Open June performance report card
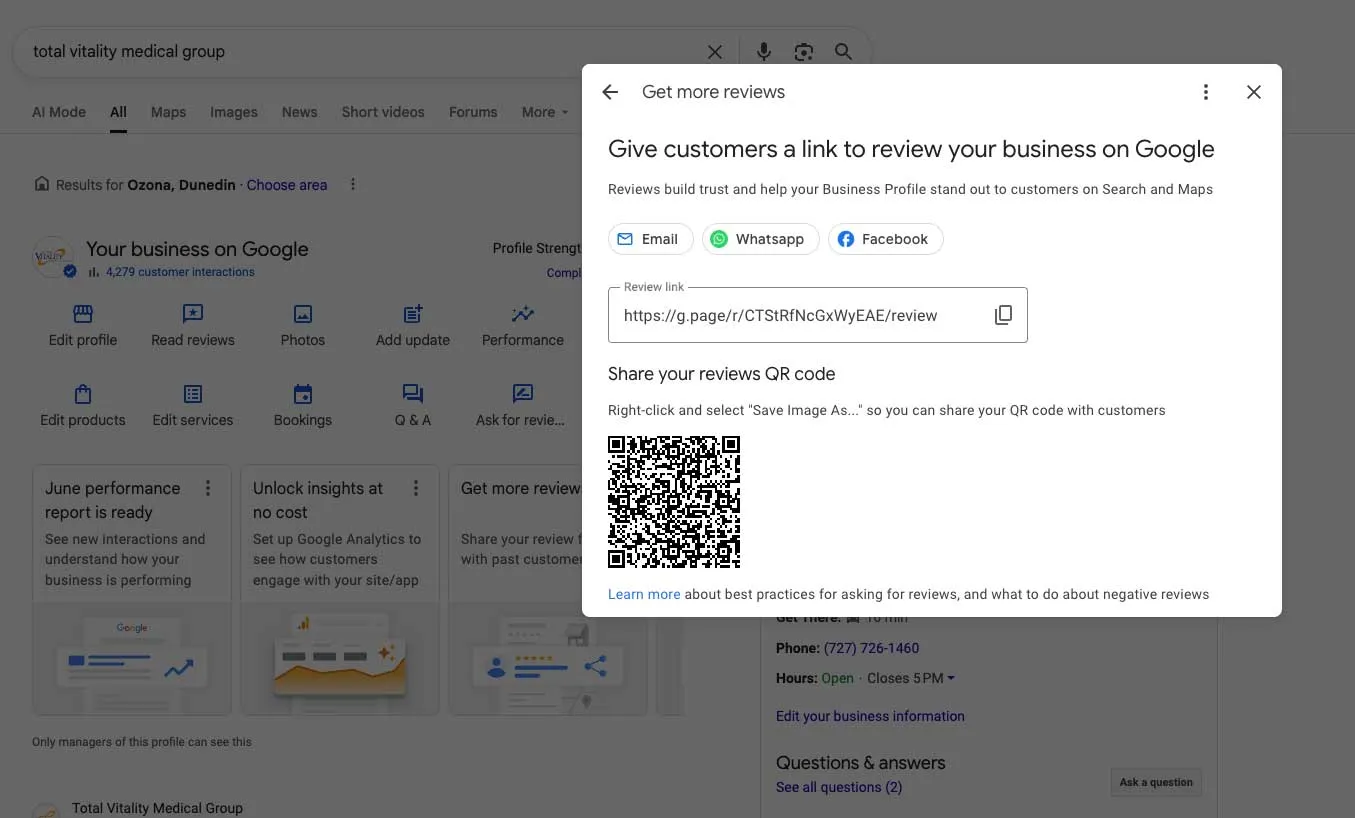 (x=132, y=590)
